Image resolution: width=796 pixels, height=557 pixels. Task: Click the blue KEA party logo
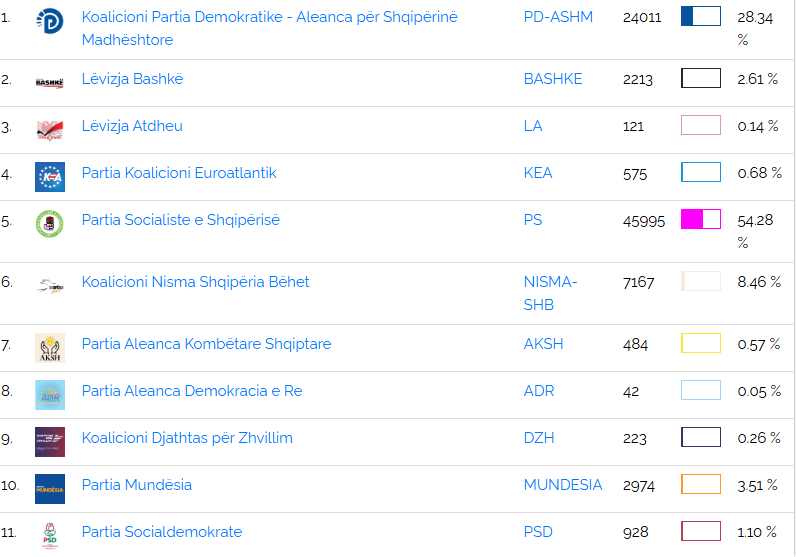tap(49, 176)
